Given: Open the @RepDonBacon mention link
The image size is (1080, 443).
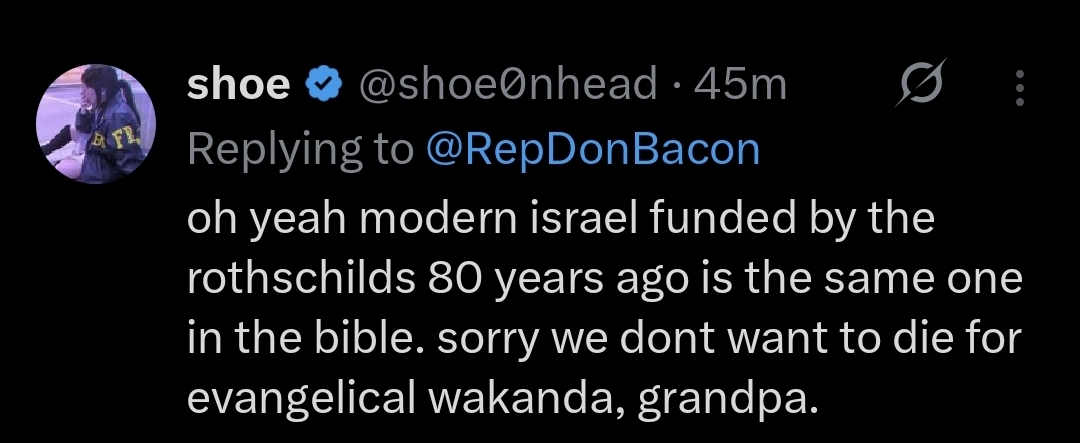Looking at the screenshot, I should tap(592, 148).
